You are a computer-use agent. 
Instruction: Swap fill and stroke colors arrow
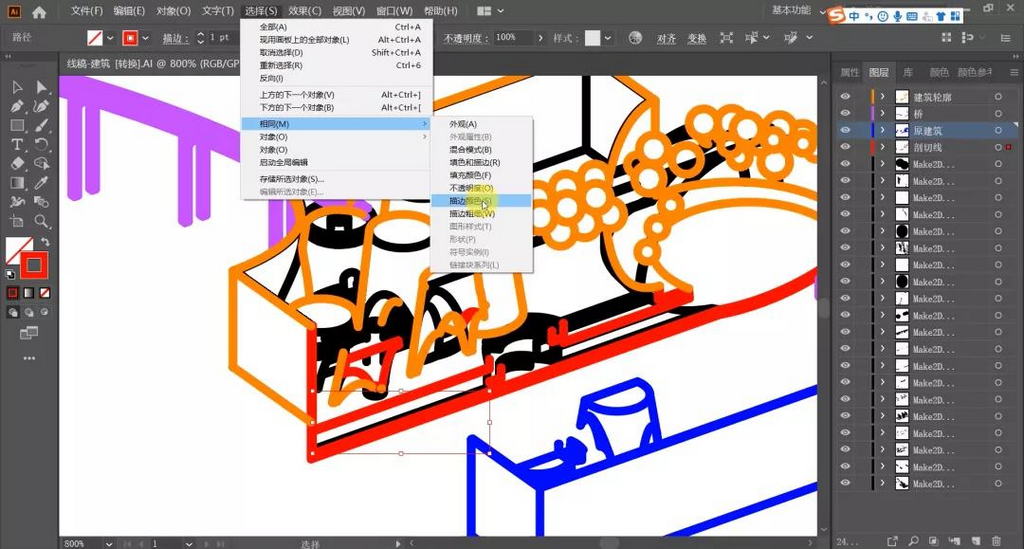click(x=47, y=243)
